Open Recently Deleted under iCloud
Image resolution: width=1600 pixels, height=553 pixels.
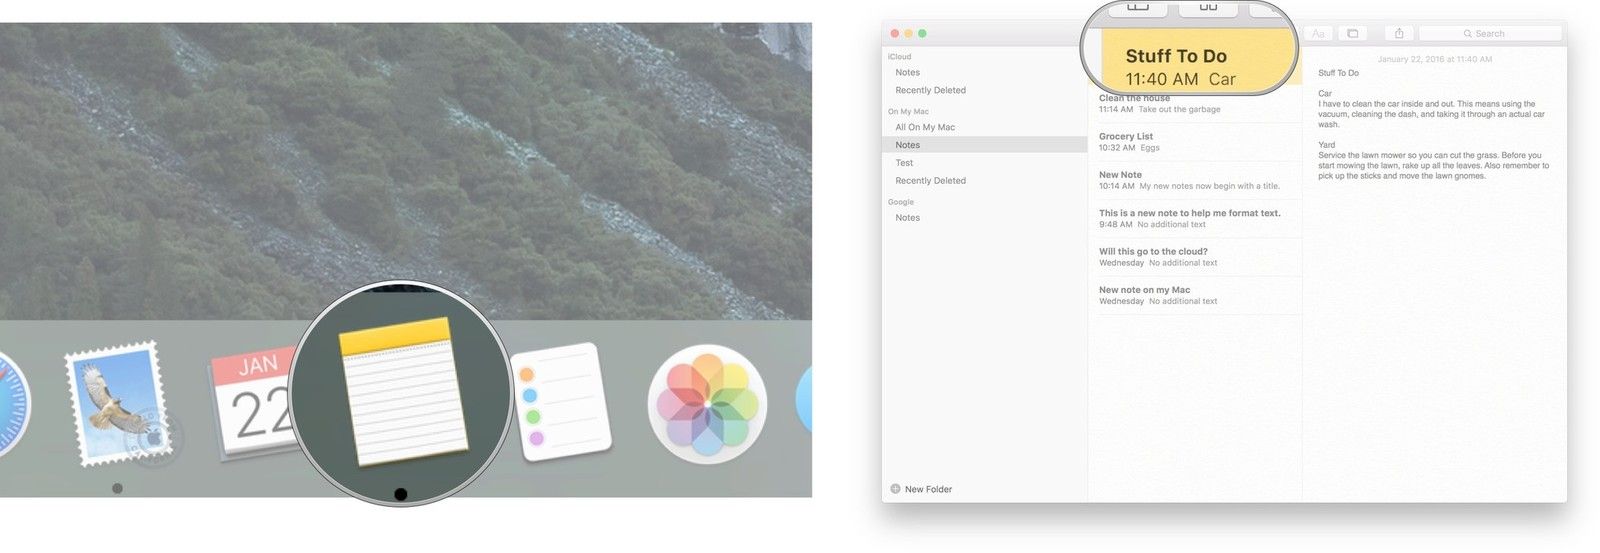coord(984,90)
